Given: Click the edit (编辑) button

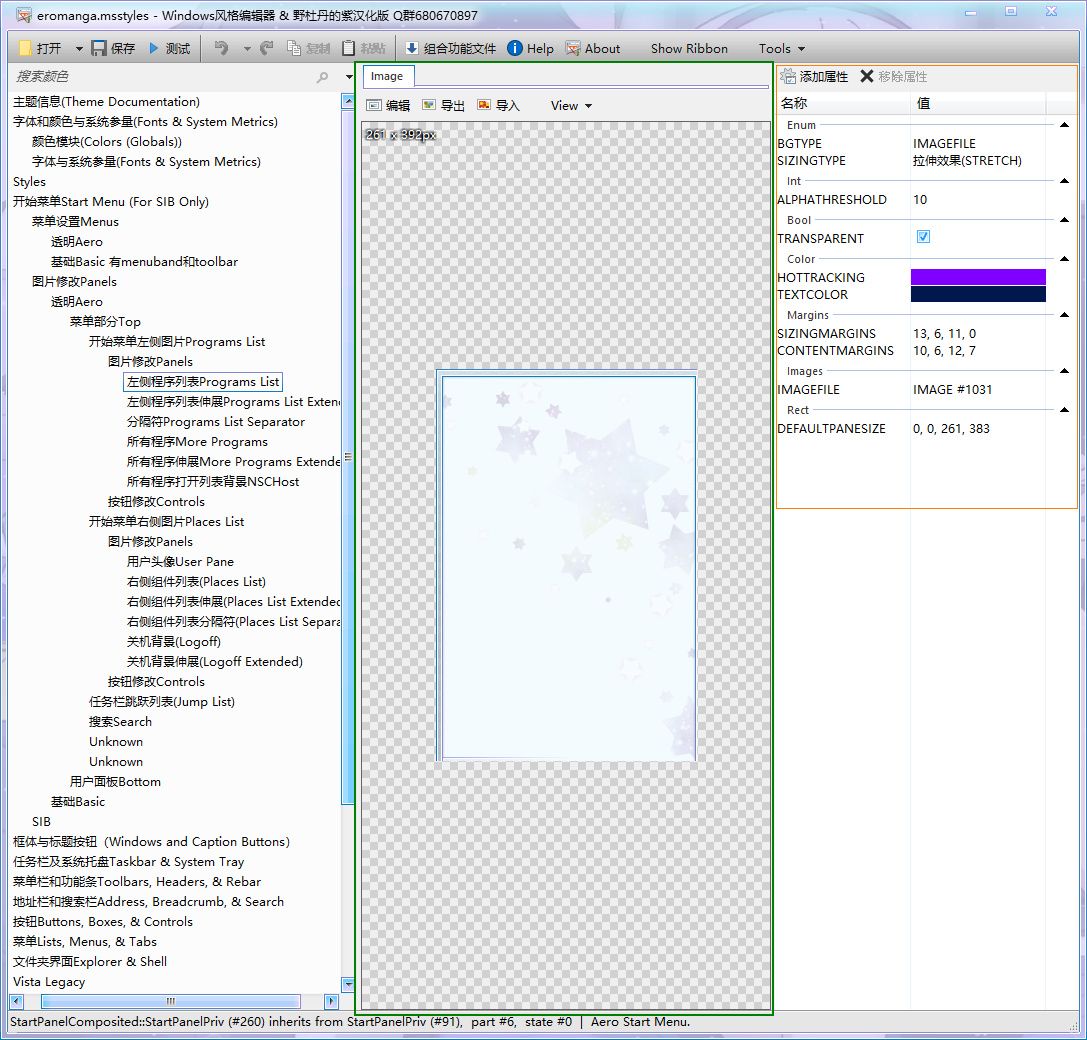Looking at the screenshot, I should 388,105.
